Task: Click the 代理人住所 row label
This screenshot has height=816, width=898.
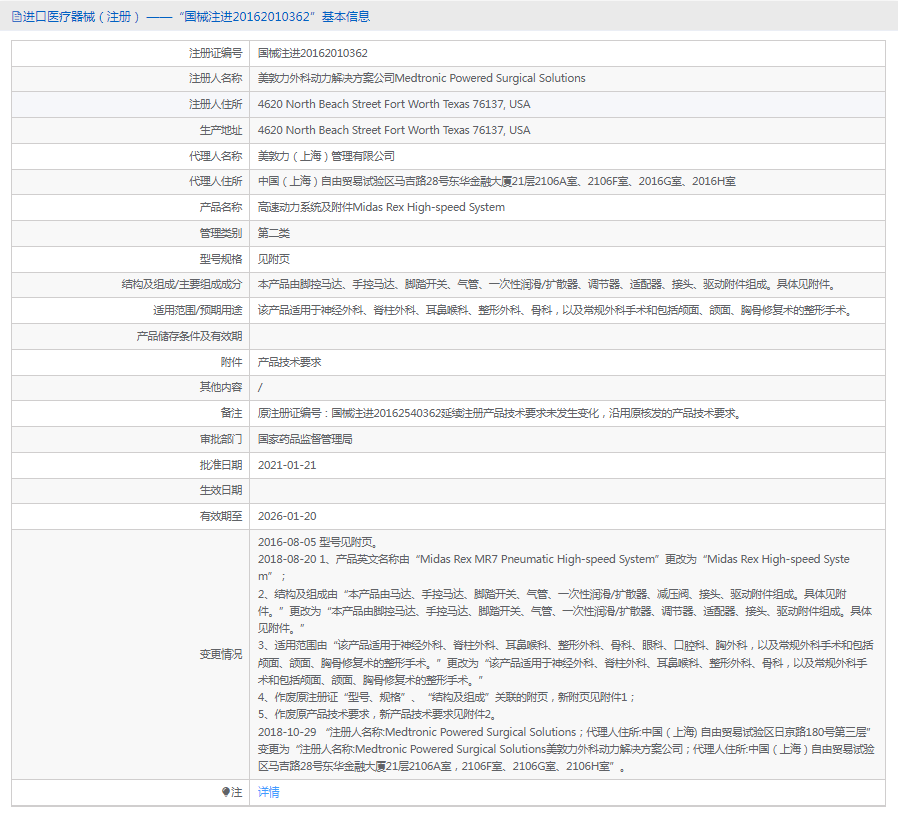Action: coord(216,182)
